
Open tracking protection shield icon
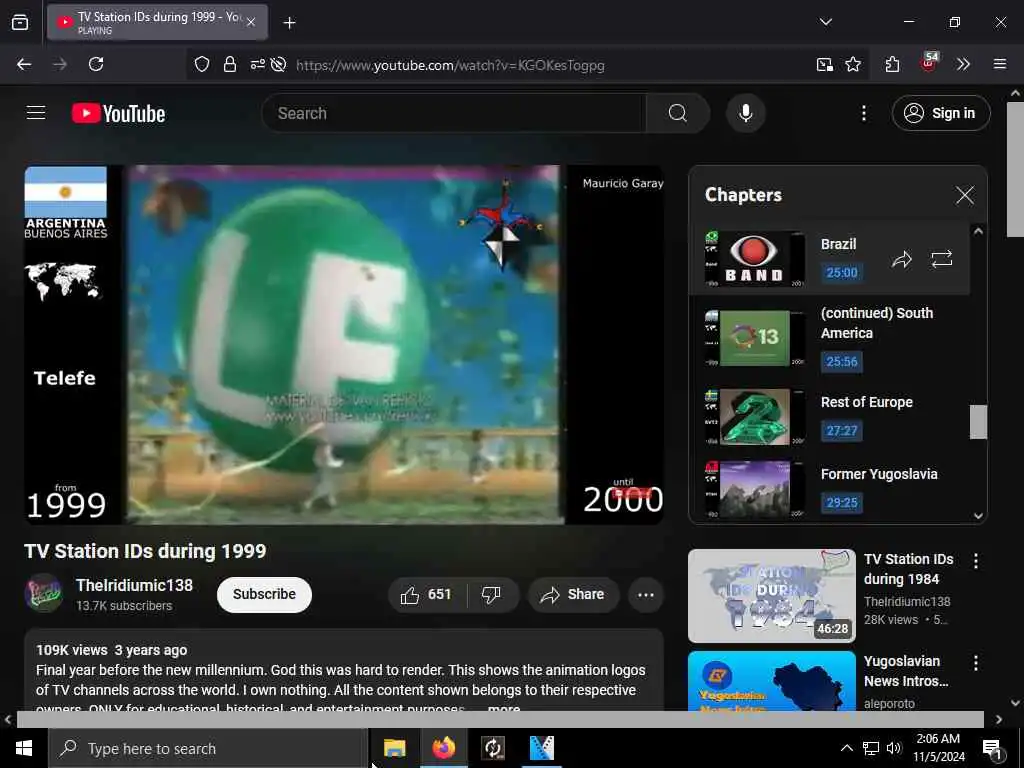202,64
